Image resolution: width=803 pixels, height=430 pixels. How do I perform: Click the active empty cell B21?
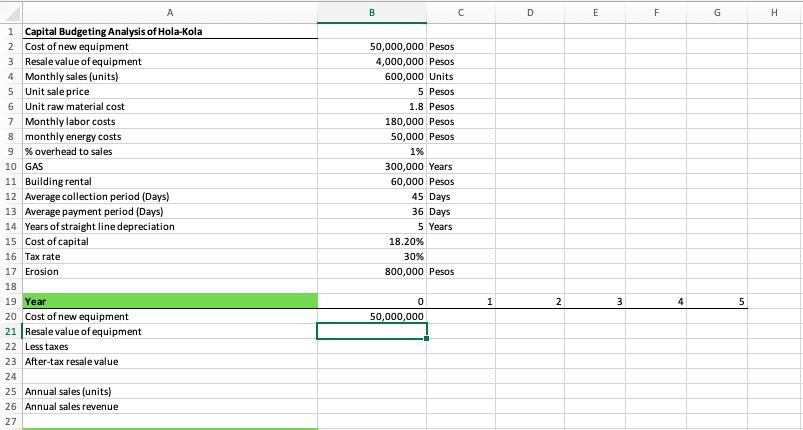372,331
